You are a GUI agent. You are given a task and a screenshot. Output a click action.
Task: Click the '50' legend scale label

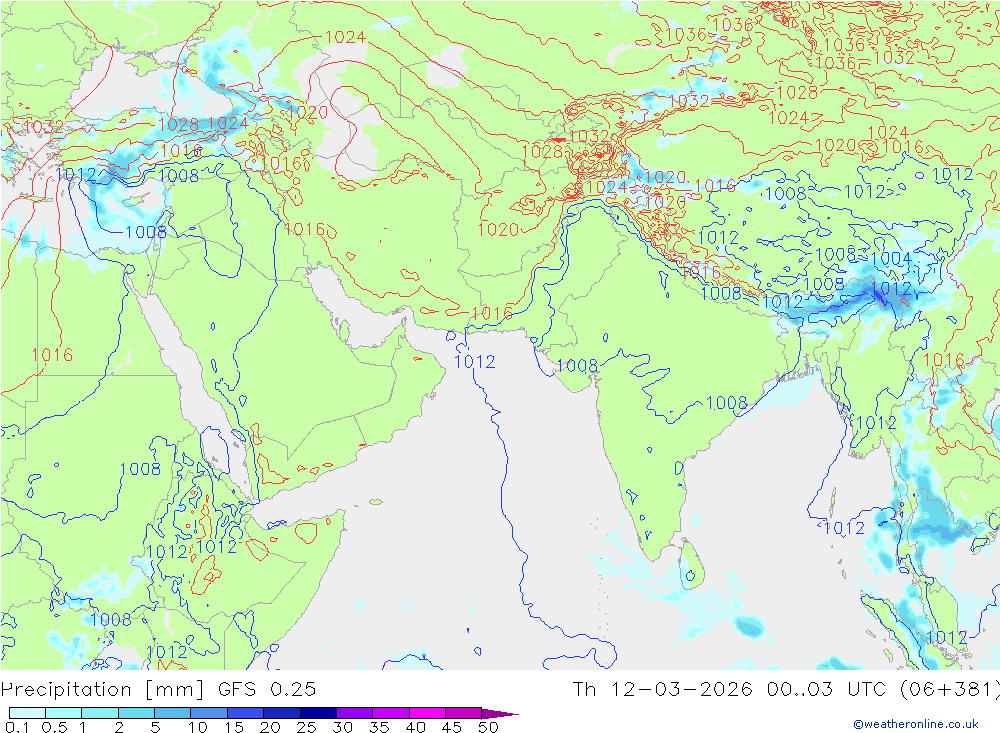(488, 727)
